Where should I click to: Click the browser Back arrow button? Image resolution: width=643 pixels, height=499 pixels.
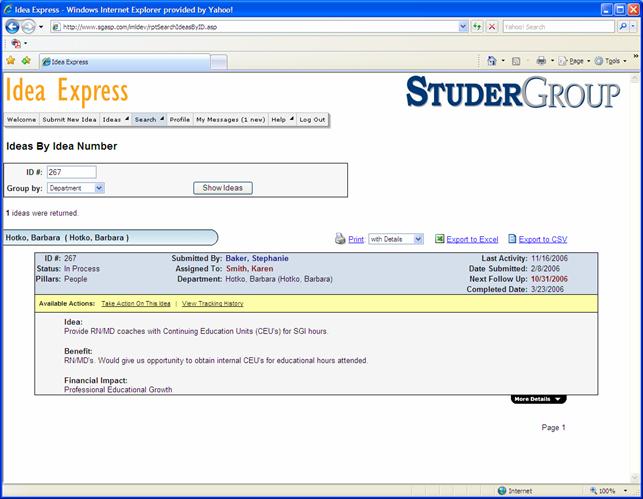tap(12, 27)
